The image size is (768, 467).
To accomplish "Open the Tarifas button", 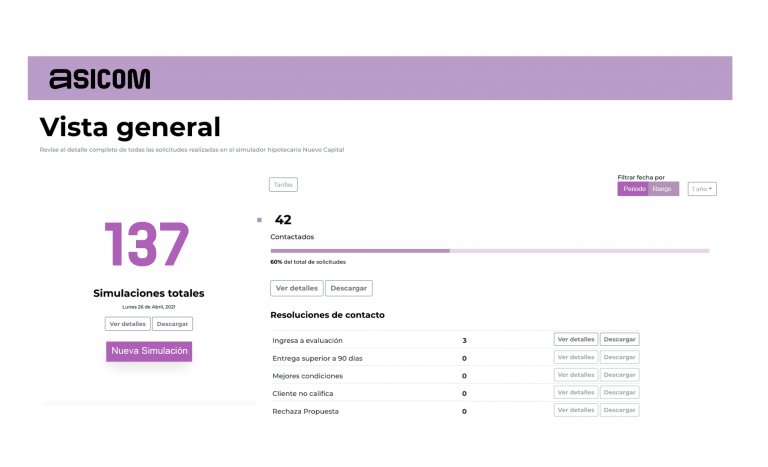I will tap(284, 184).
